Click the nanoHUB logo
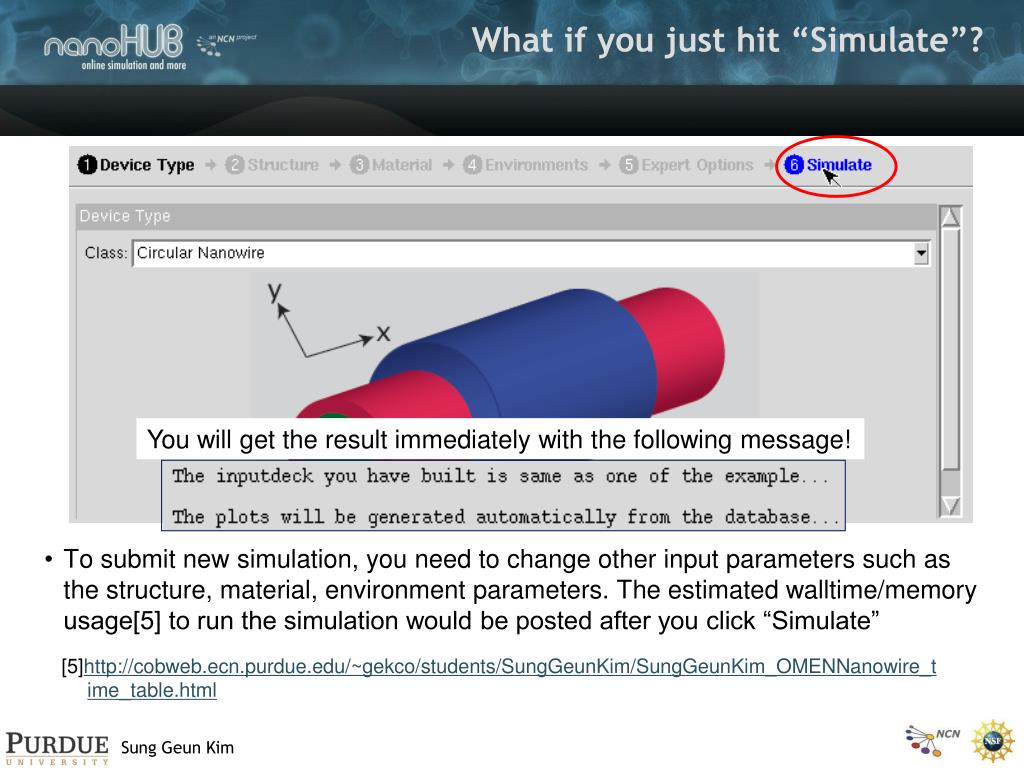The width and height of the screenshot is (1024, 768). (114, 46)
